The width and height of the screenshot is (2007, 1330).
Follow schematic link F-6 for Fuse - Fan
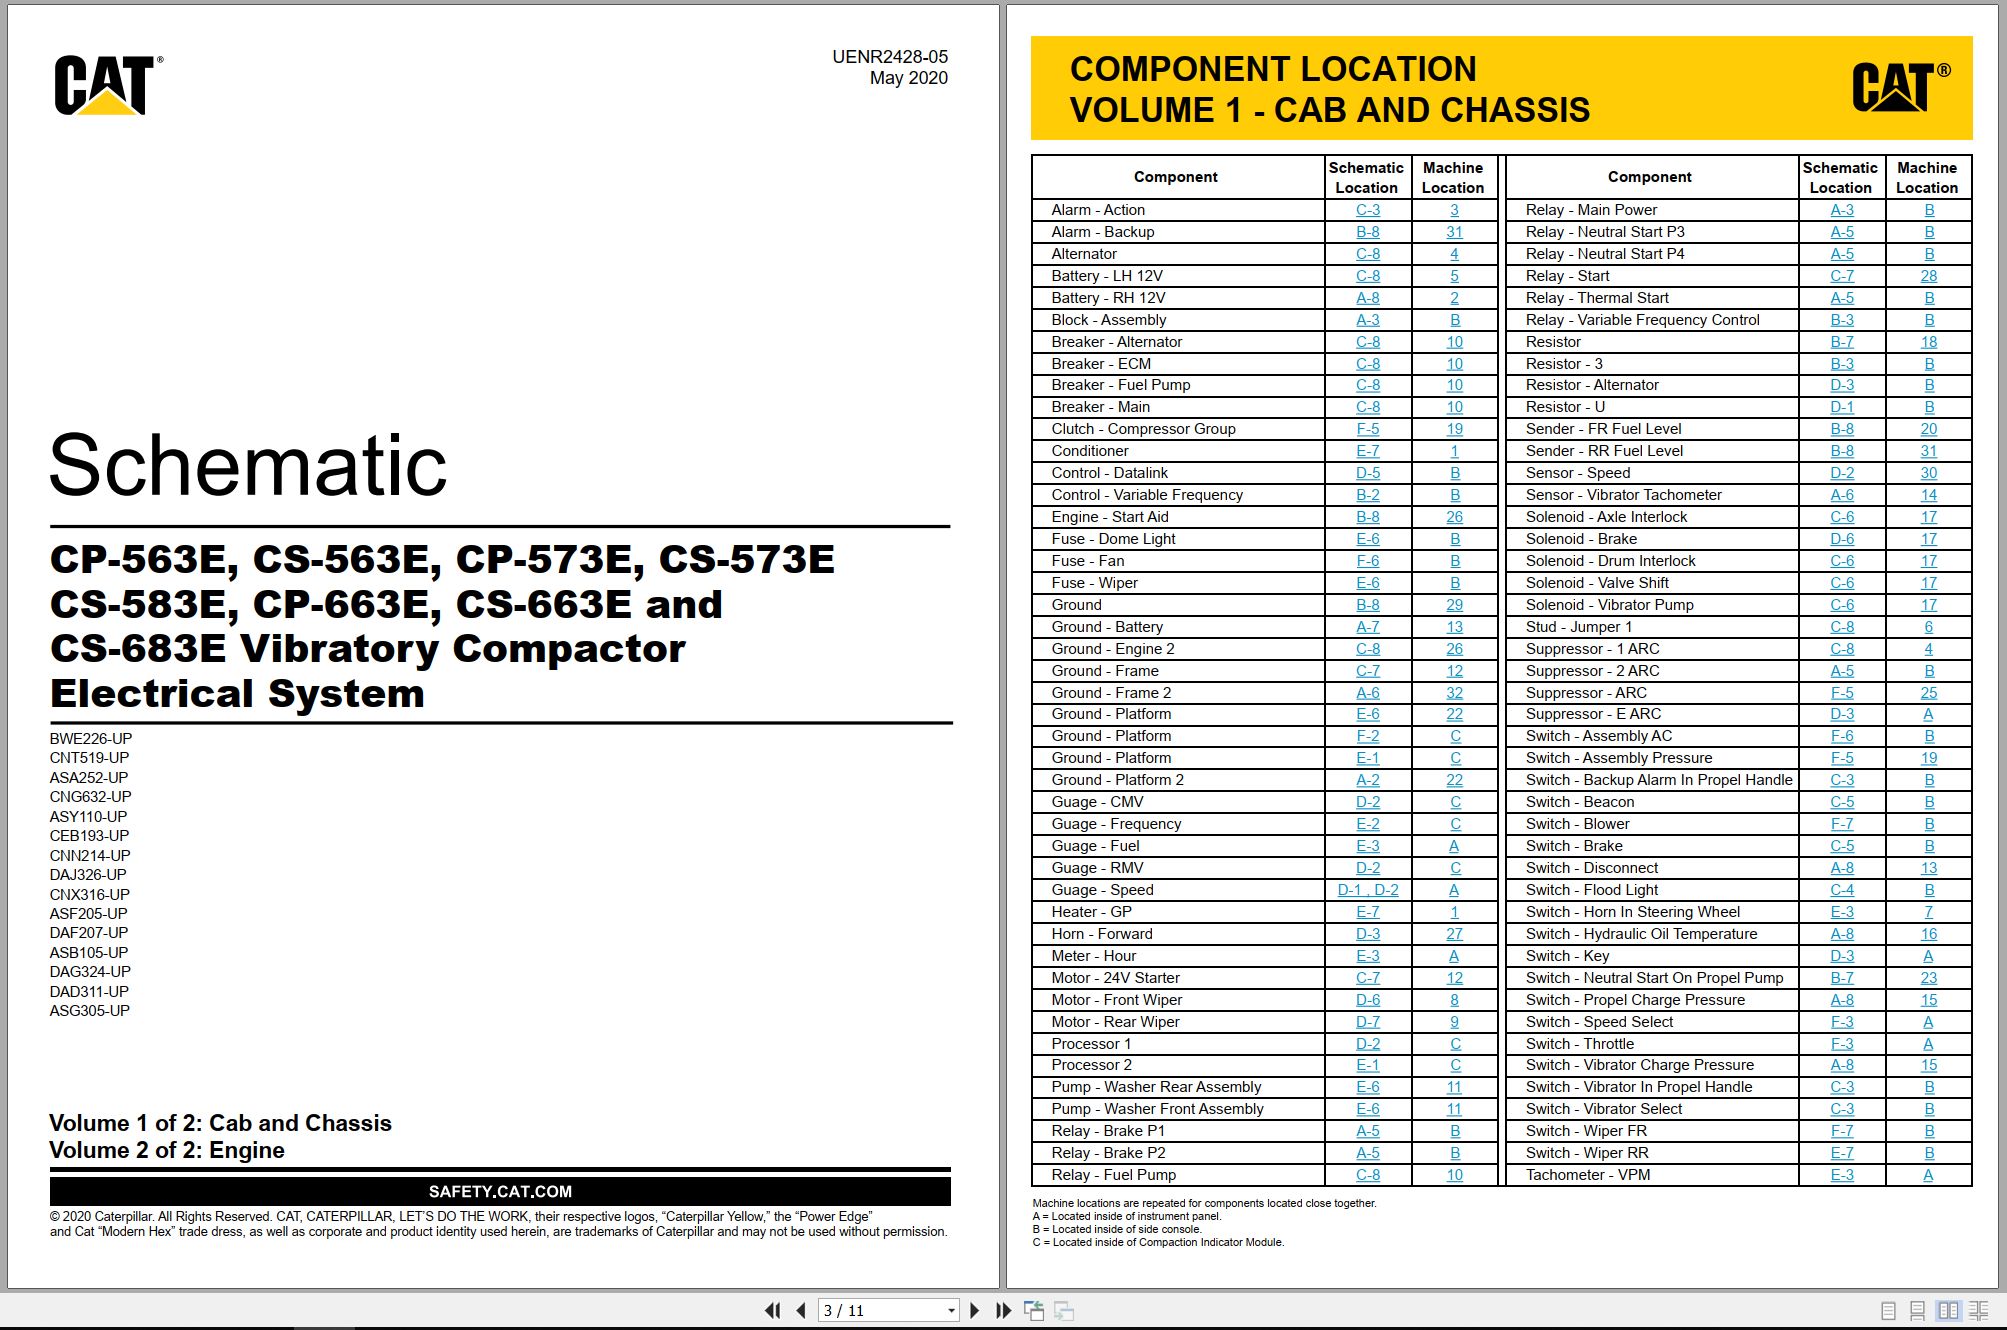(x=1368, y=561)
